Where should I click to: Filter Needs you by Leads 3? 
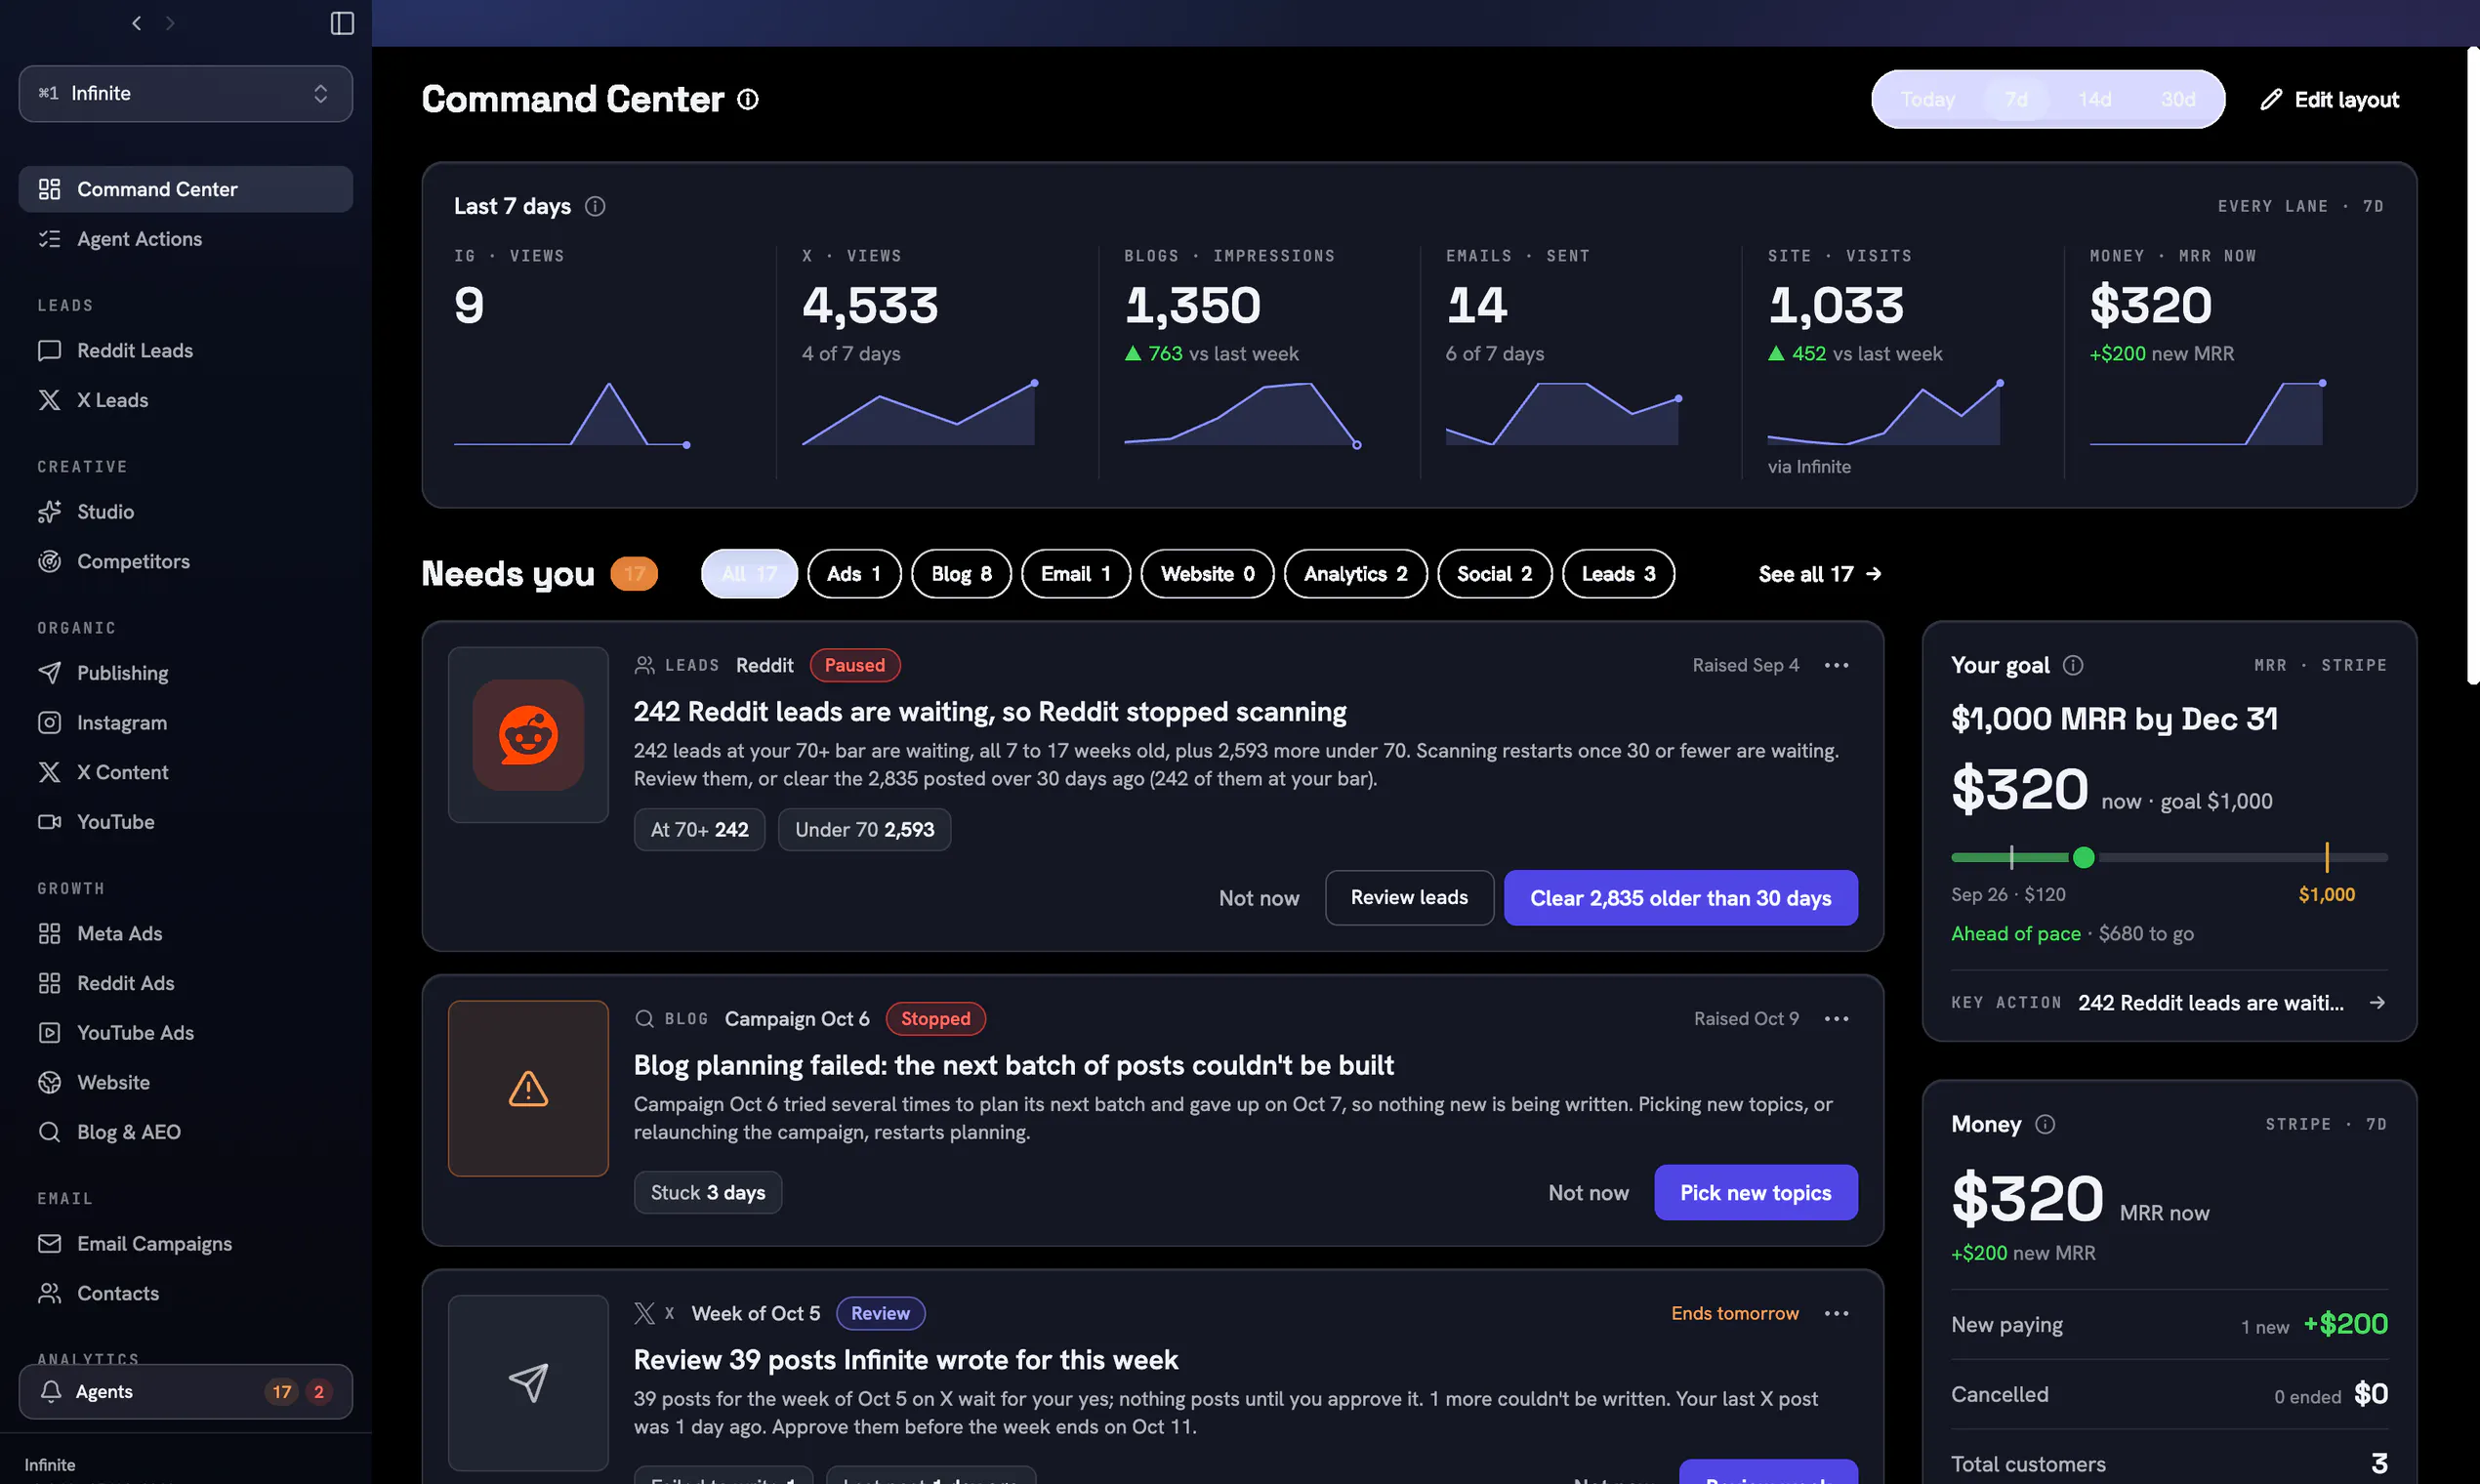(x=1618, y=574)
